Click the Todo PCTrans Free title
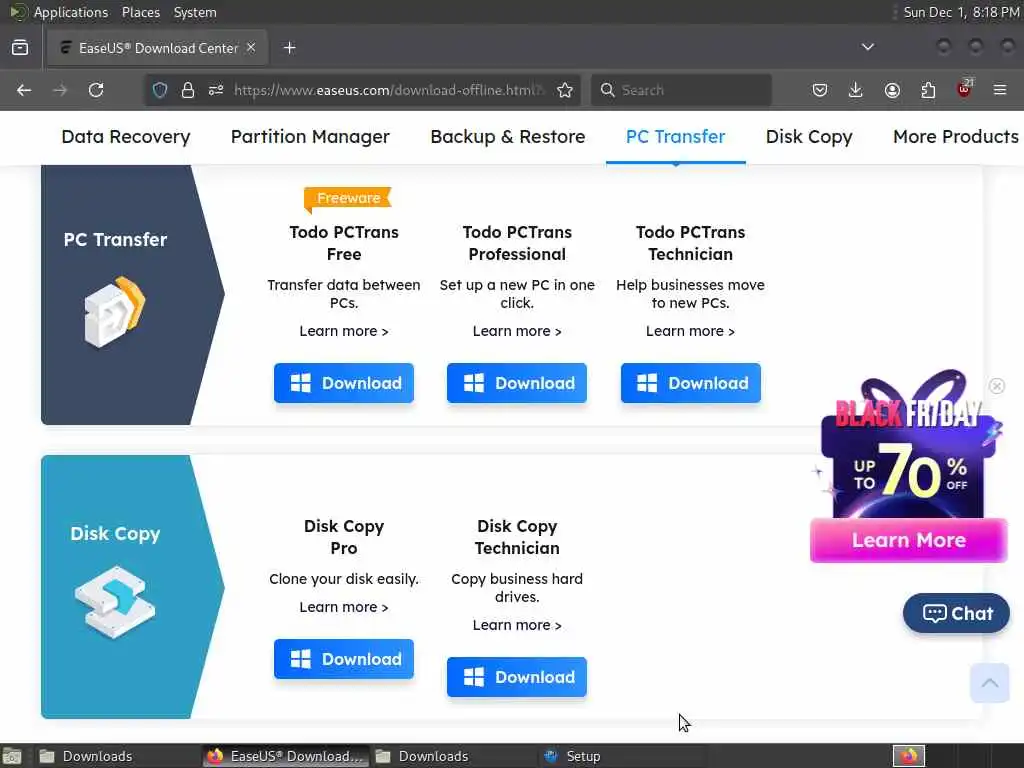Image resolution: width=1024 pixels, height=768 pixels. tap(344, 243)
